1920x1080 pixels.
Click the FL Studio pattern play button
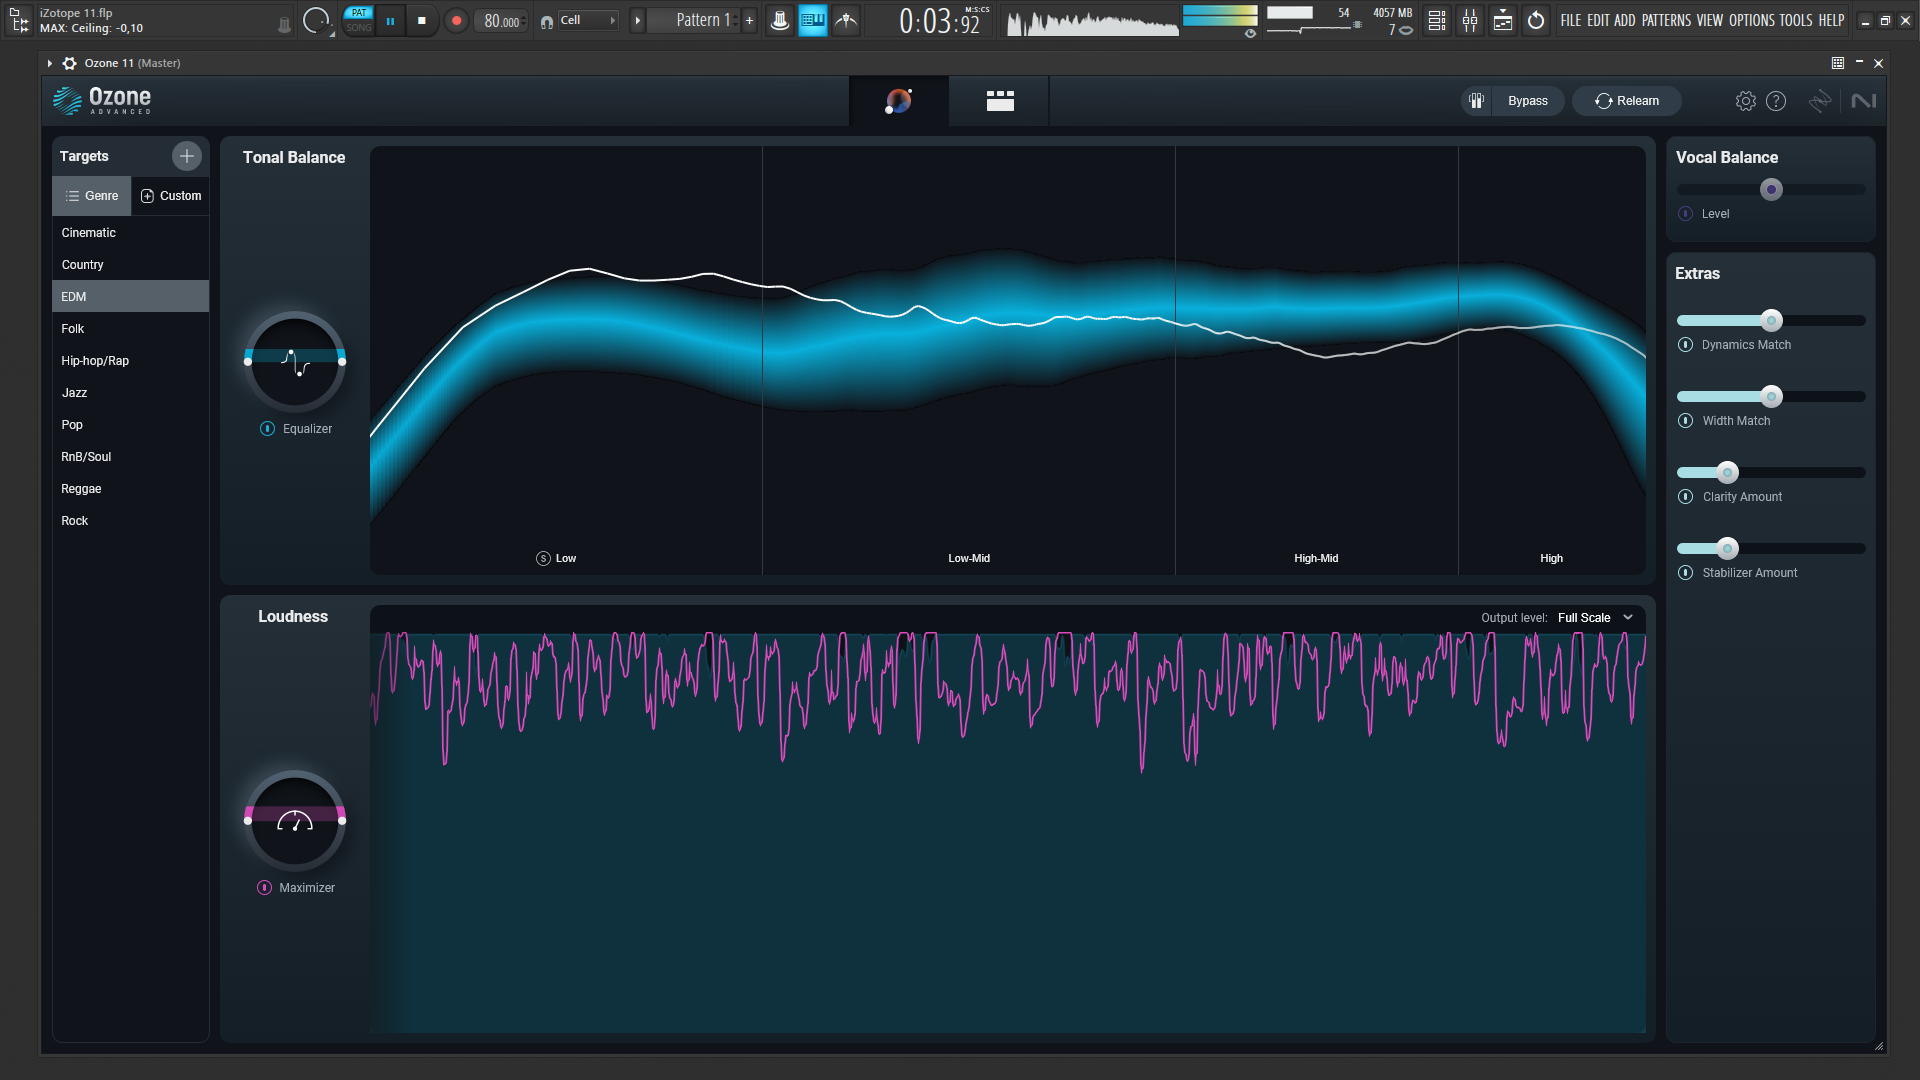[636, 20]
